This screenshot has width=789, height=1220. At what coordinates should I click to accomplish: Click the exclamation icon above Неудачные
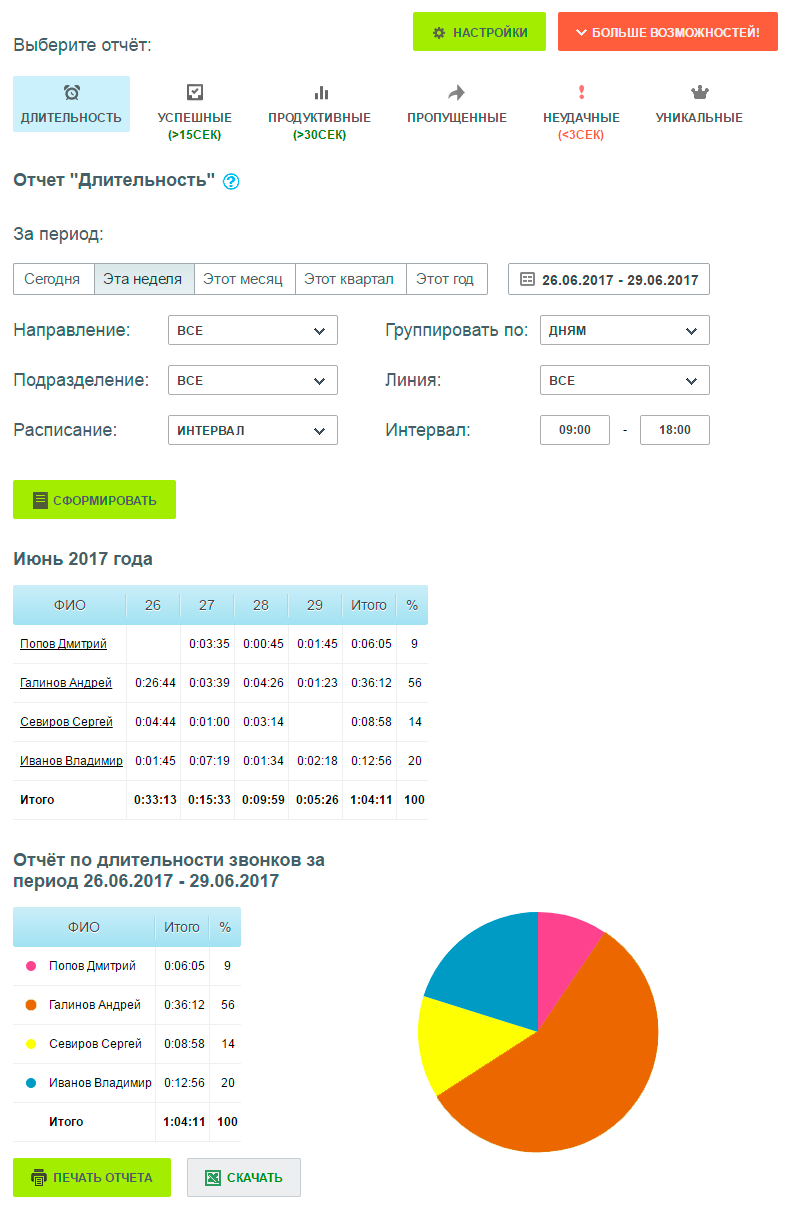click(x=581, y=93)
